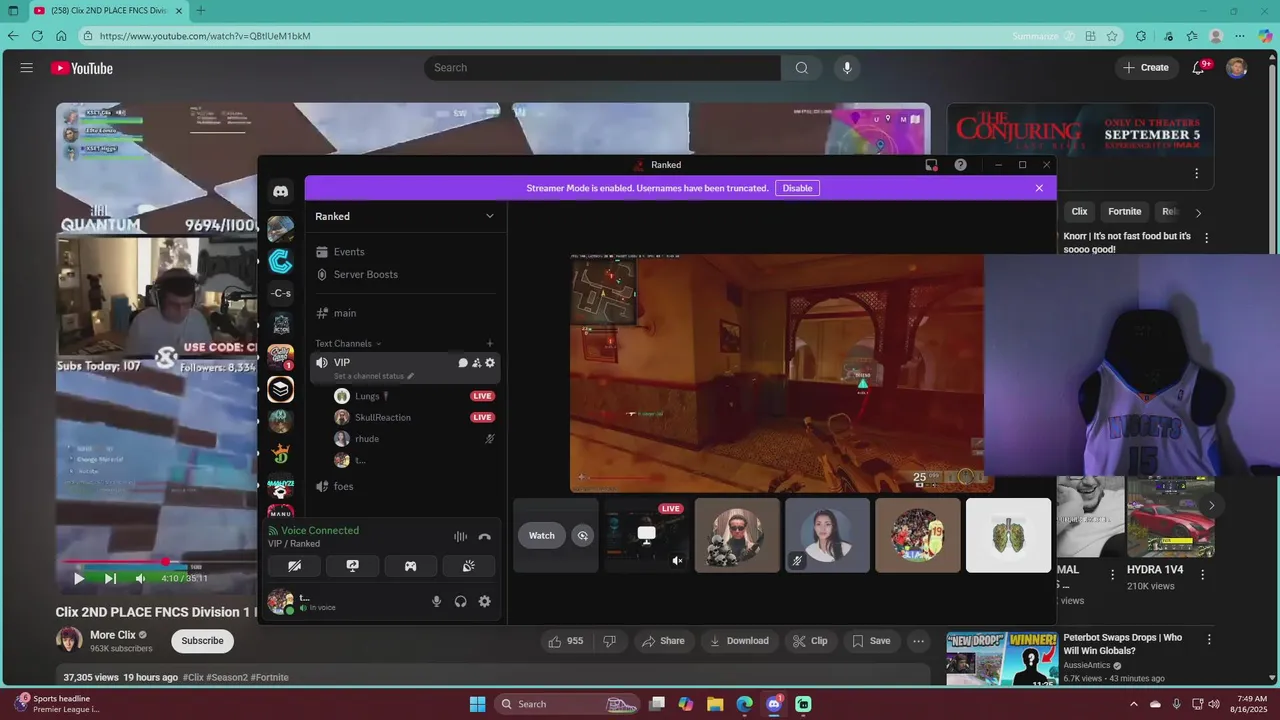The width and height of the screenshot is (1280, 720).
Task: Create invite for the VIP channel
Action: click(476, 363)
